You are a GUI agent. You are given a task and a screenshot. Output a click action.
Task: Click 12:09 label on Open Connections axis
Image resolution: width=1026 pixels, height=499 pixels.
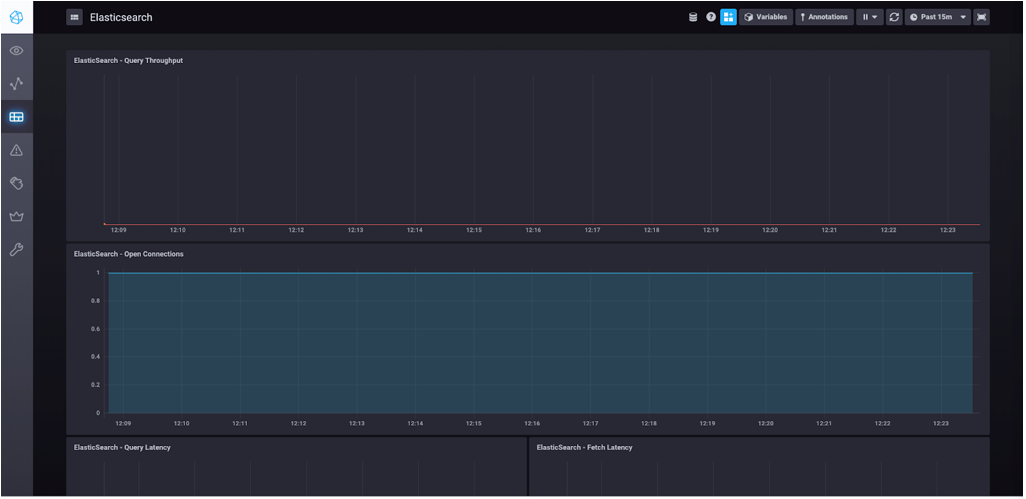(x=123, y=423)
